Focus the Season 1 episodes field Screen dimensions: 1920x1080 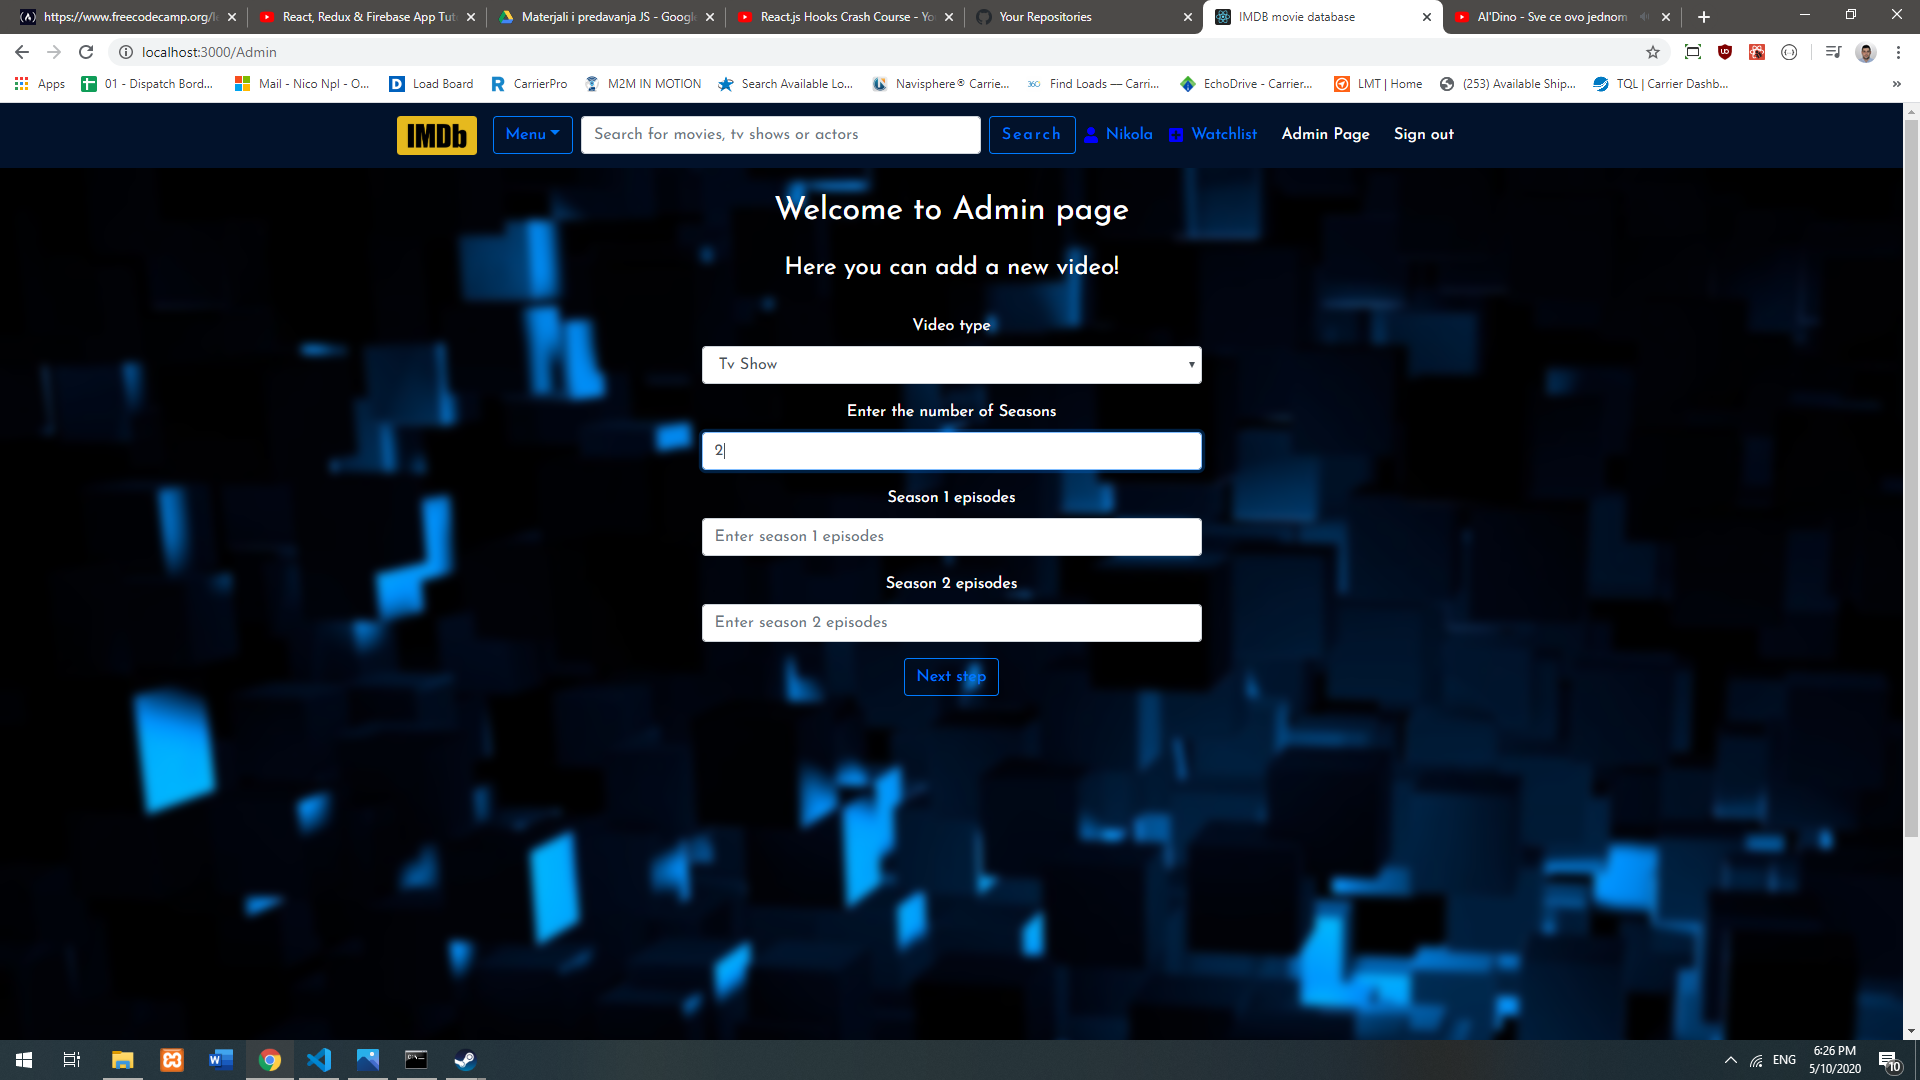pos(951,537)
